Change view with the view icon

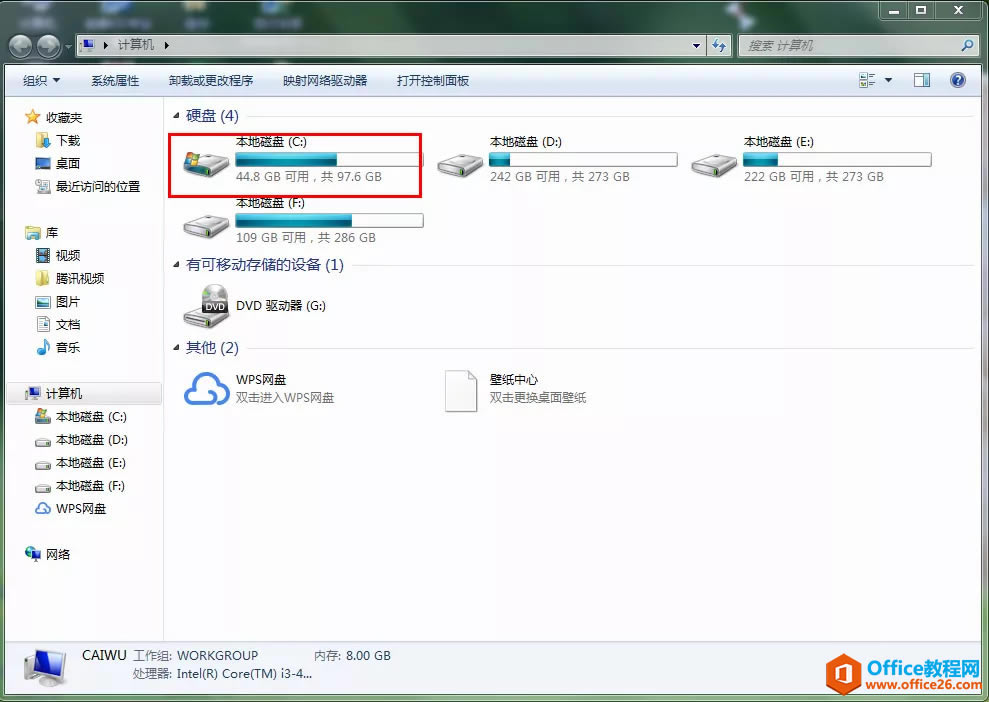(x=867, y=80)
